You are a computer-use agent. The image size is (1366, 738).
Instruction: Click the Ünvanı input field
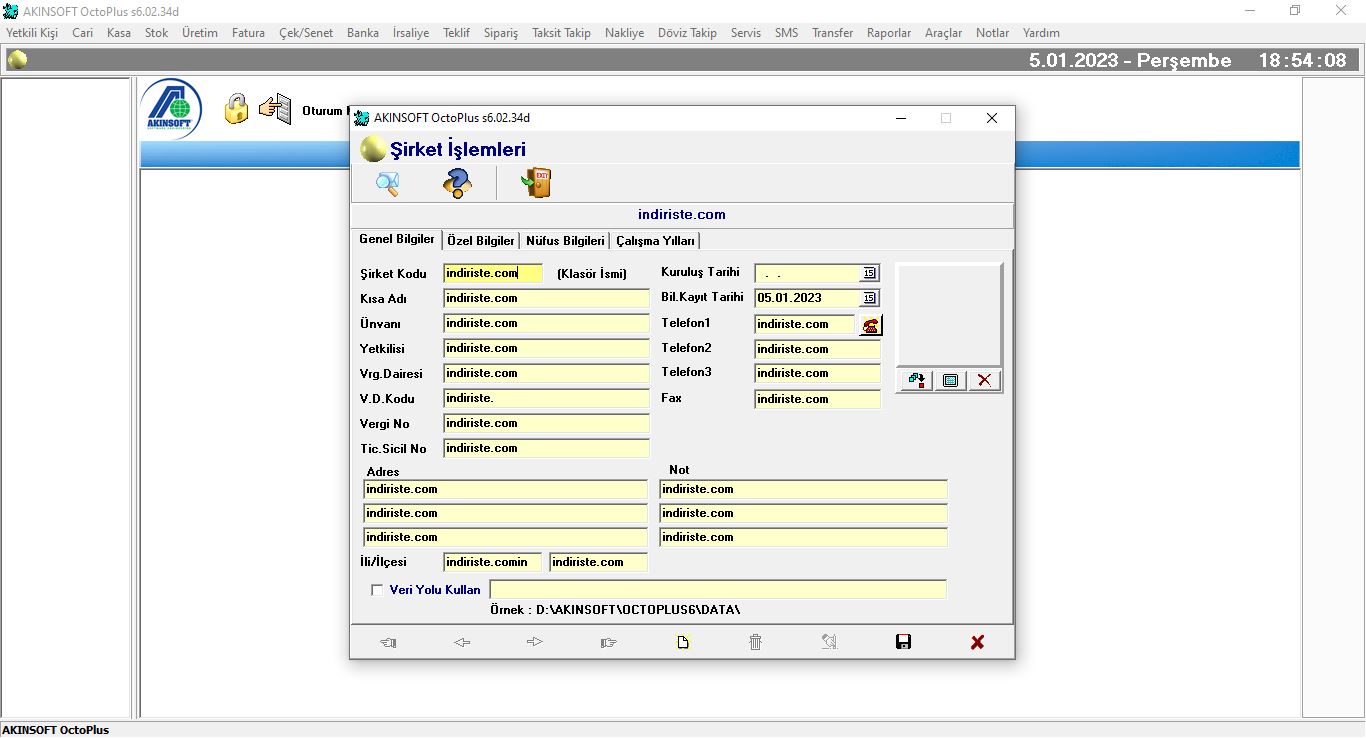pyautogui.click(x=547, y=323)
